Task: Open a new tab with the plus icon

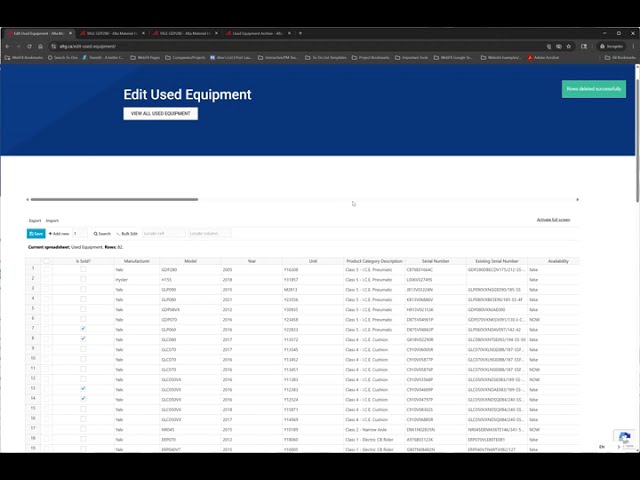Action: click(300, 33)
